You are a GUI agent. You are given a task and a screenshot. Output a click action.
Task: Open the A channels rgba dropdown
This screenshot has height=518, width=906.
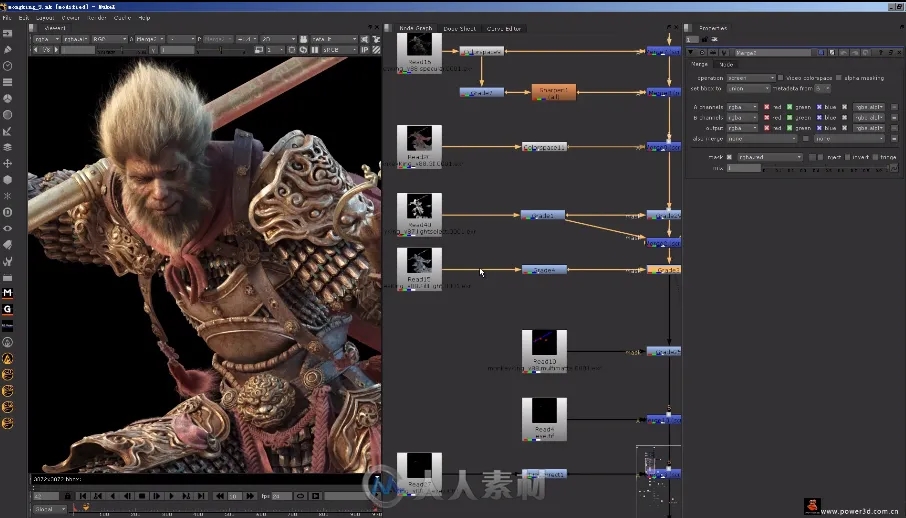coord(742,107)
